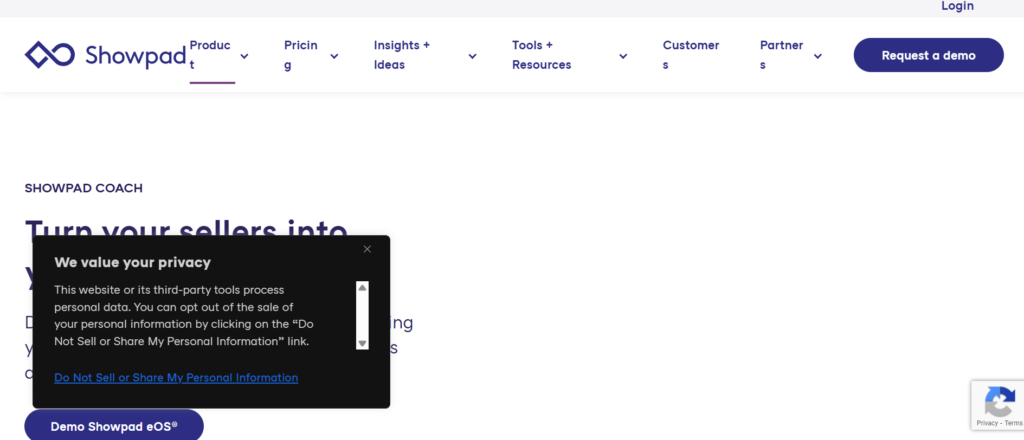Click the privacy notice scrollbar track
Screen dimensions: 1024x440
click(362, 315)
